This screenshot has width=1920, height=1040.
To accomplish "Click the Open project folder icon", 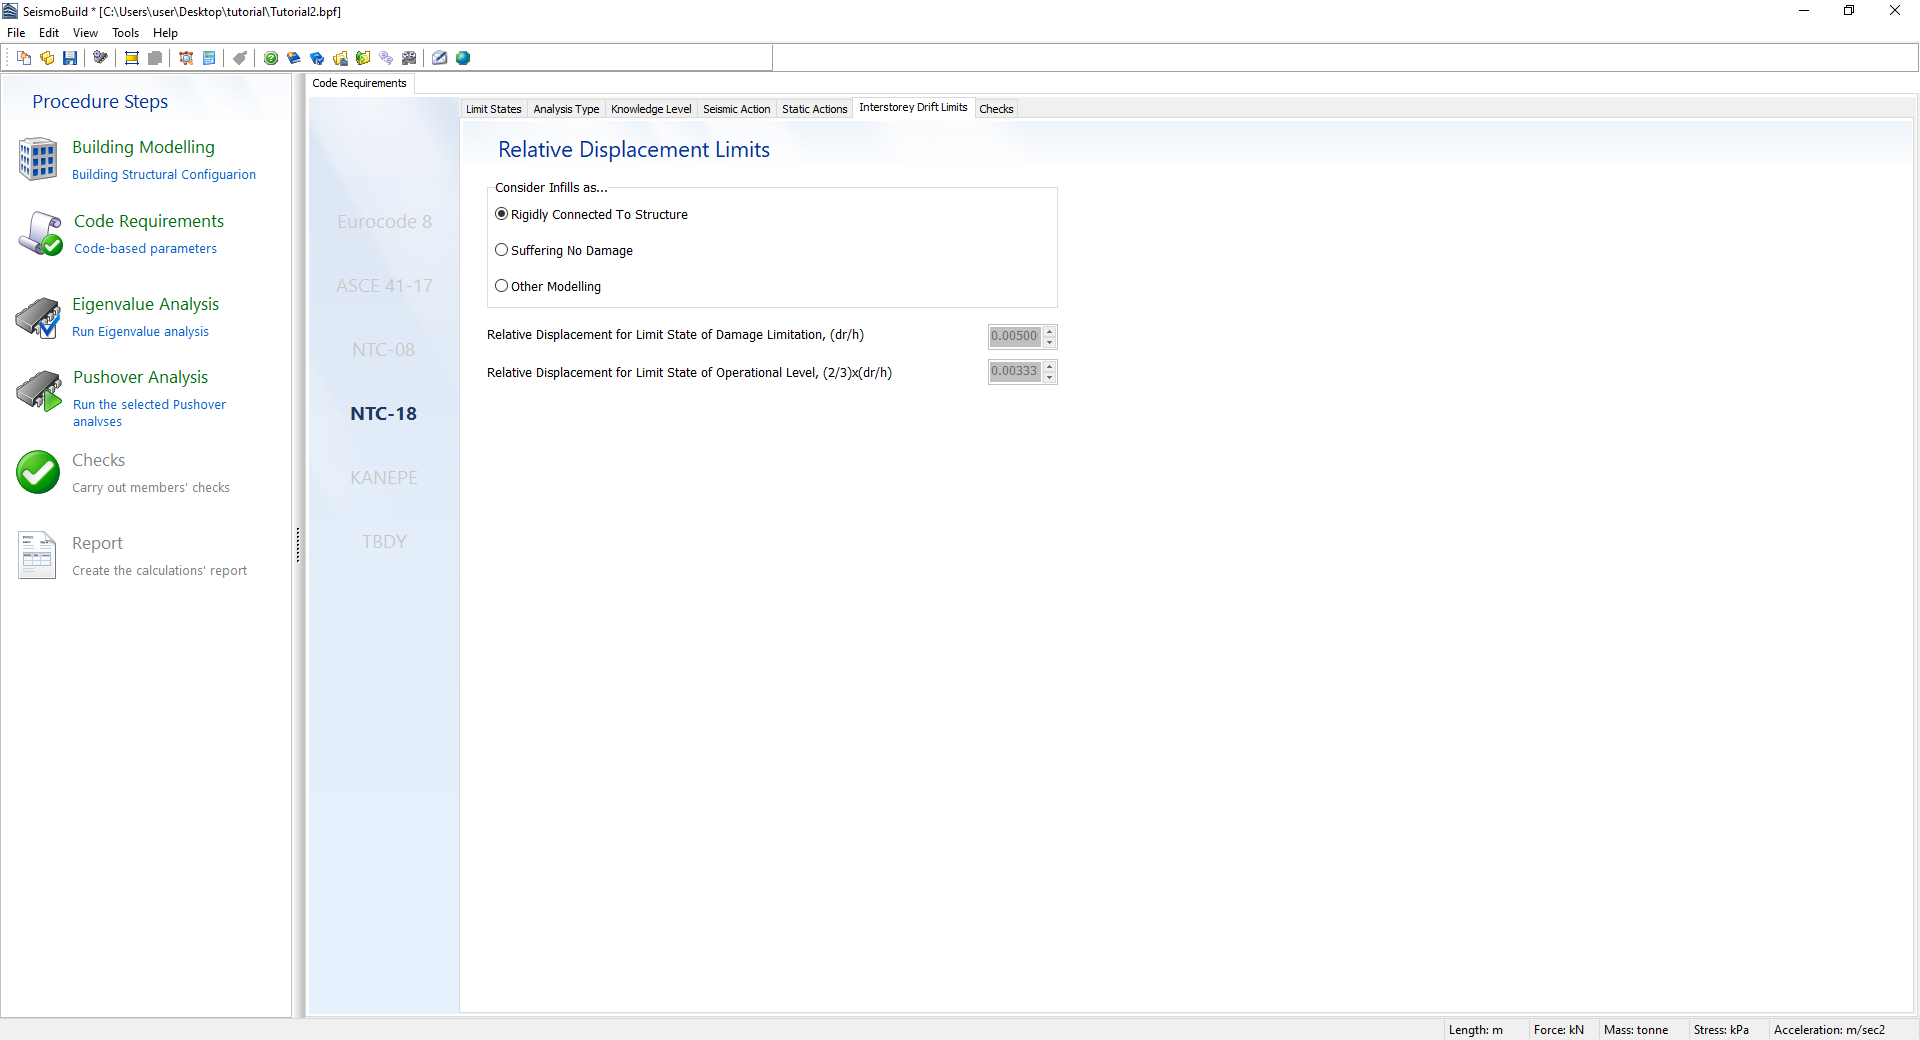I will pyautogui.click(x=47, y=58).
